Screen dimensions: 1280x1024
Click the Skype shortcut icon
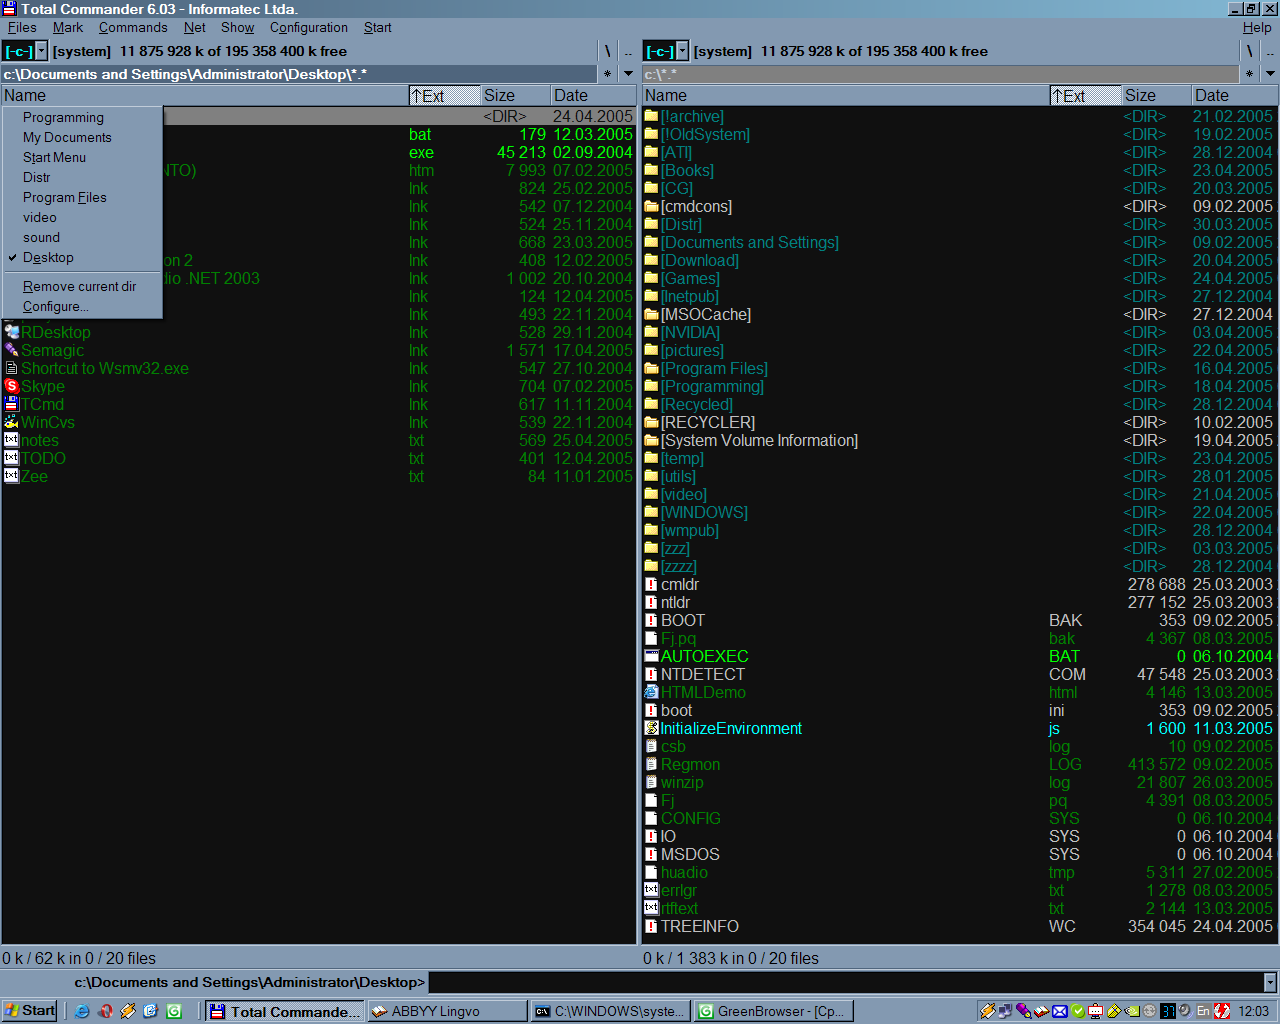coord(12,387)
